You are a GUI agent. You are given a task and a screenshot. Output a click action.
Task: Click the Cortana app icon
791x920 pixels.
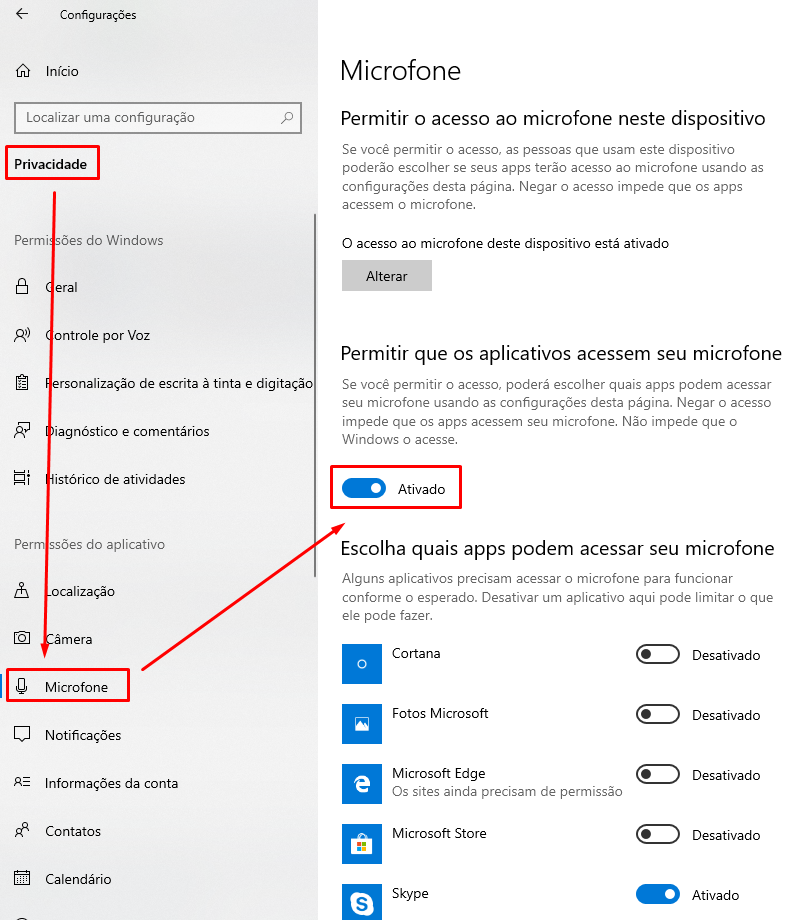pyautogui.click(x=362, y=663)
